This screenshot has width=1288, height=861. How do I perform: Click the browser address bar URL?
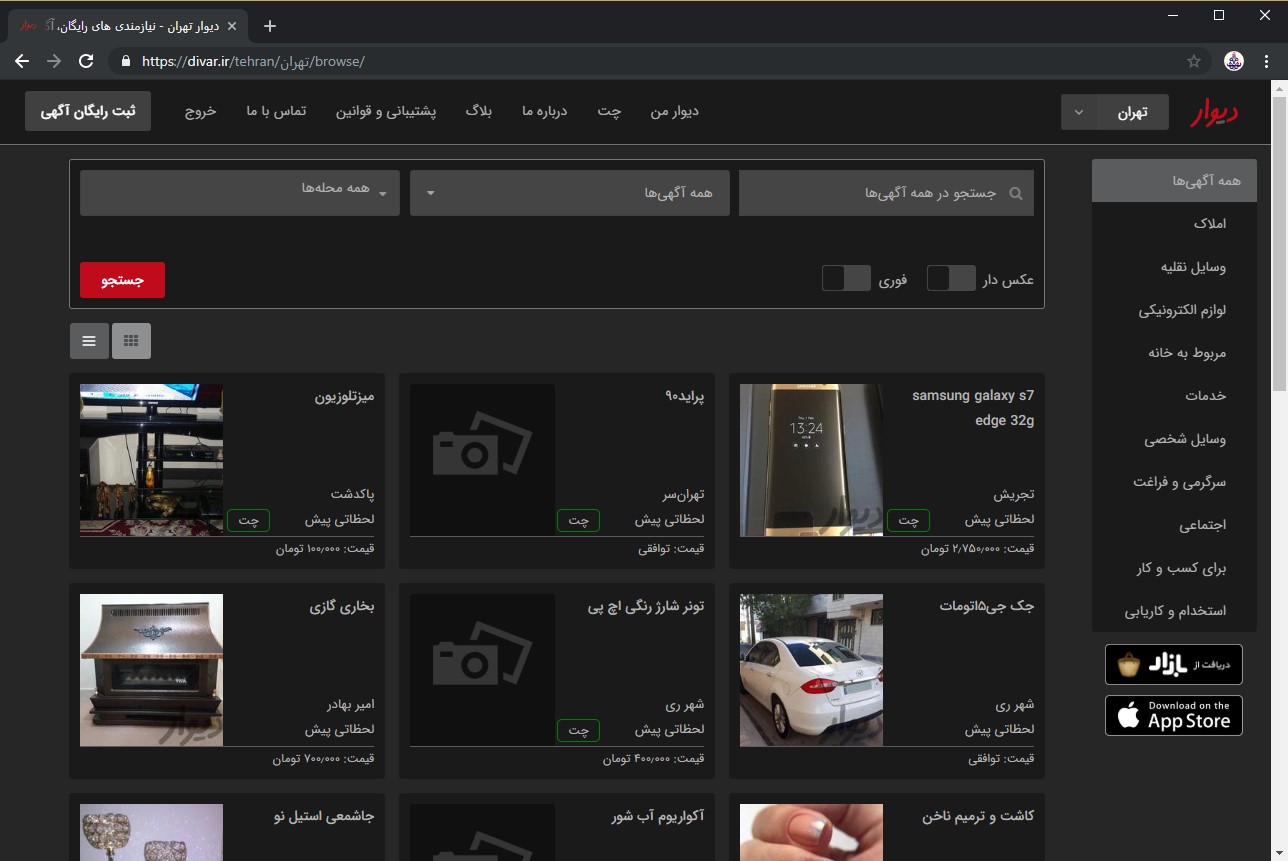253,61
